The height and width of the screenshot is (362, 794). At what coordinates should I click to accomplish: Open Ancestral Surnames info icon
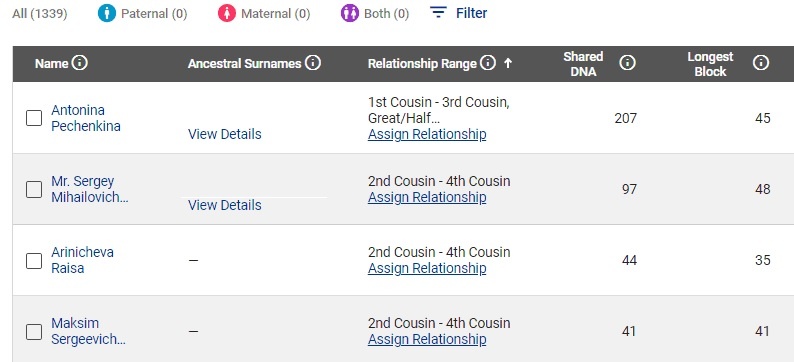pos(313,63)
